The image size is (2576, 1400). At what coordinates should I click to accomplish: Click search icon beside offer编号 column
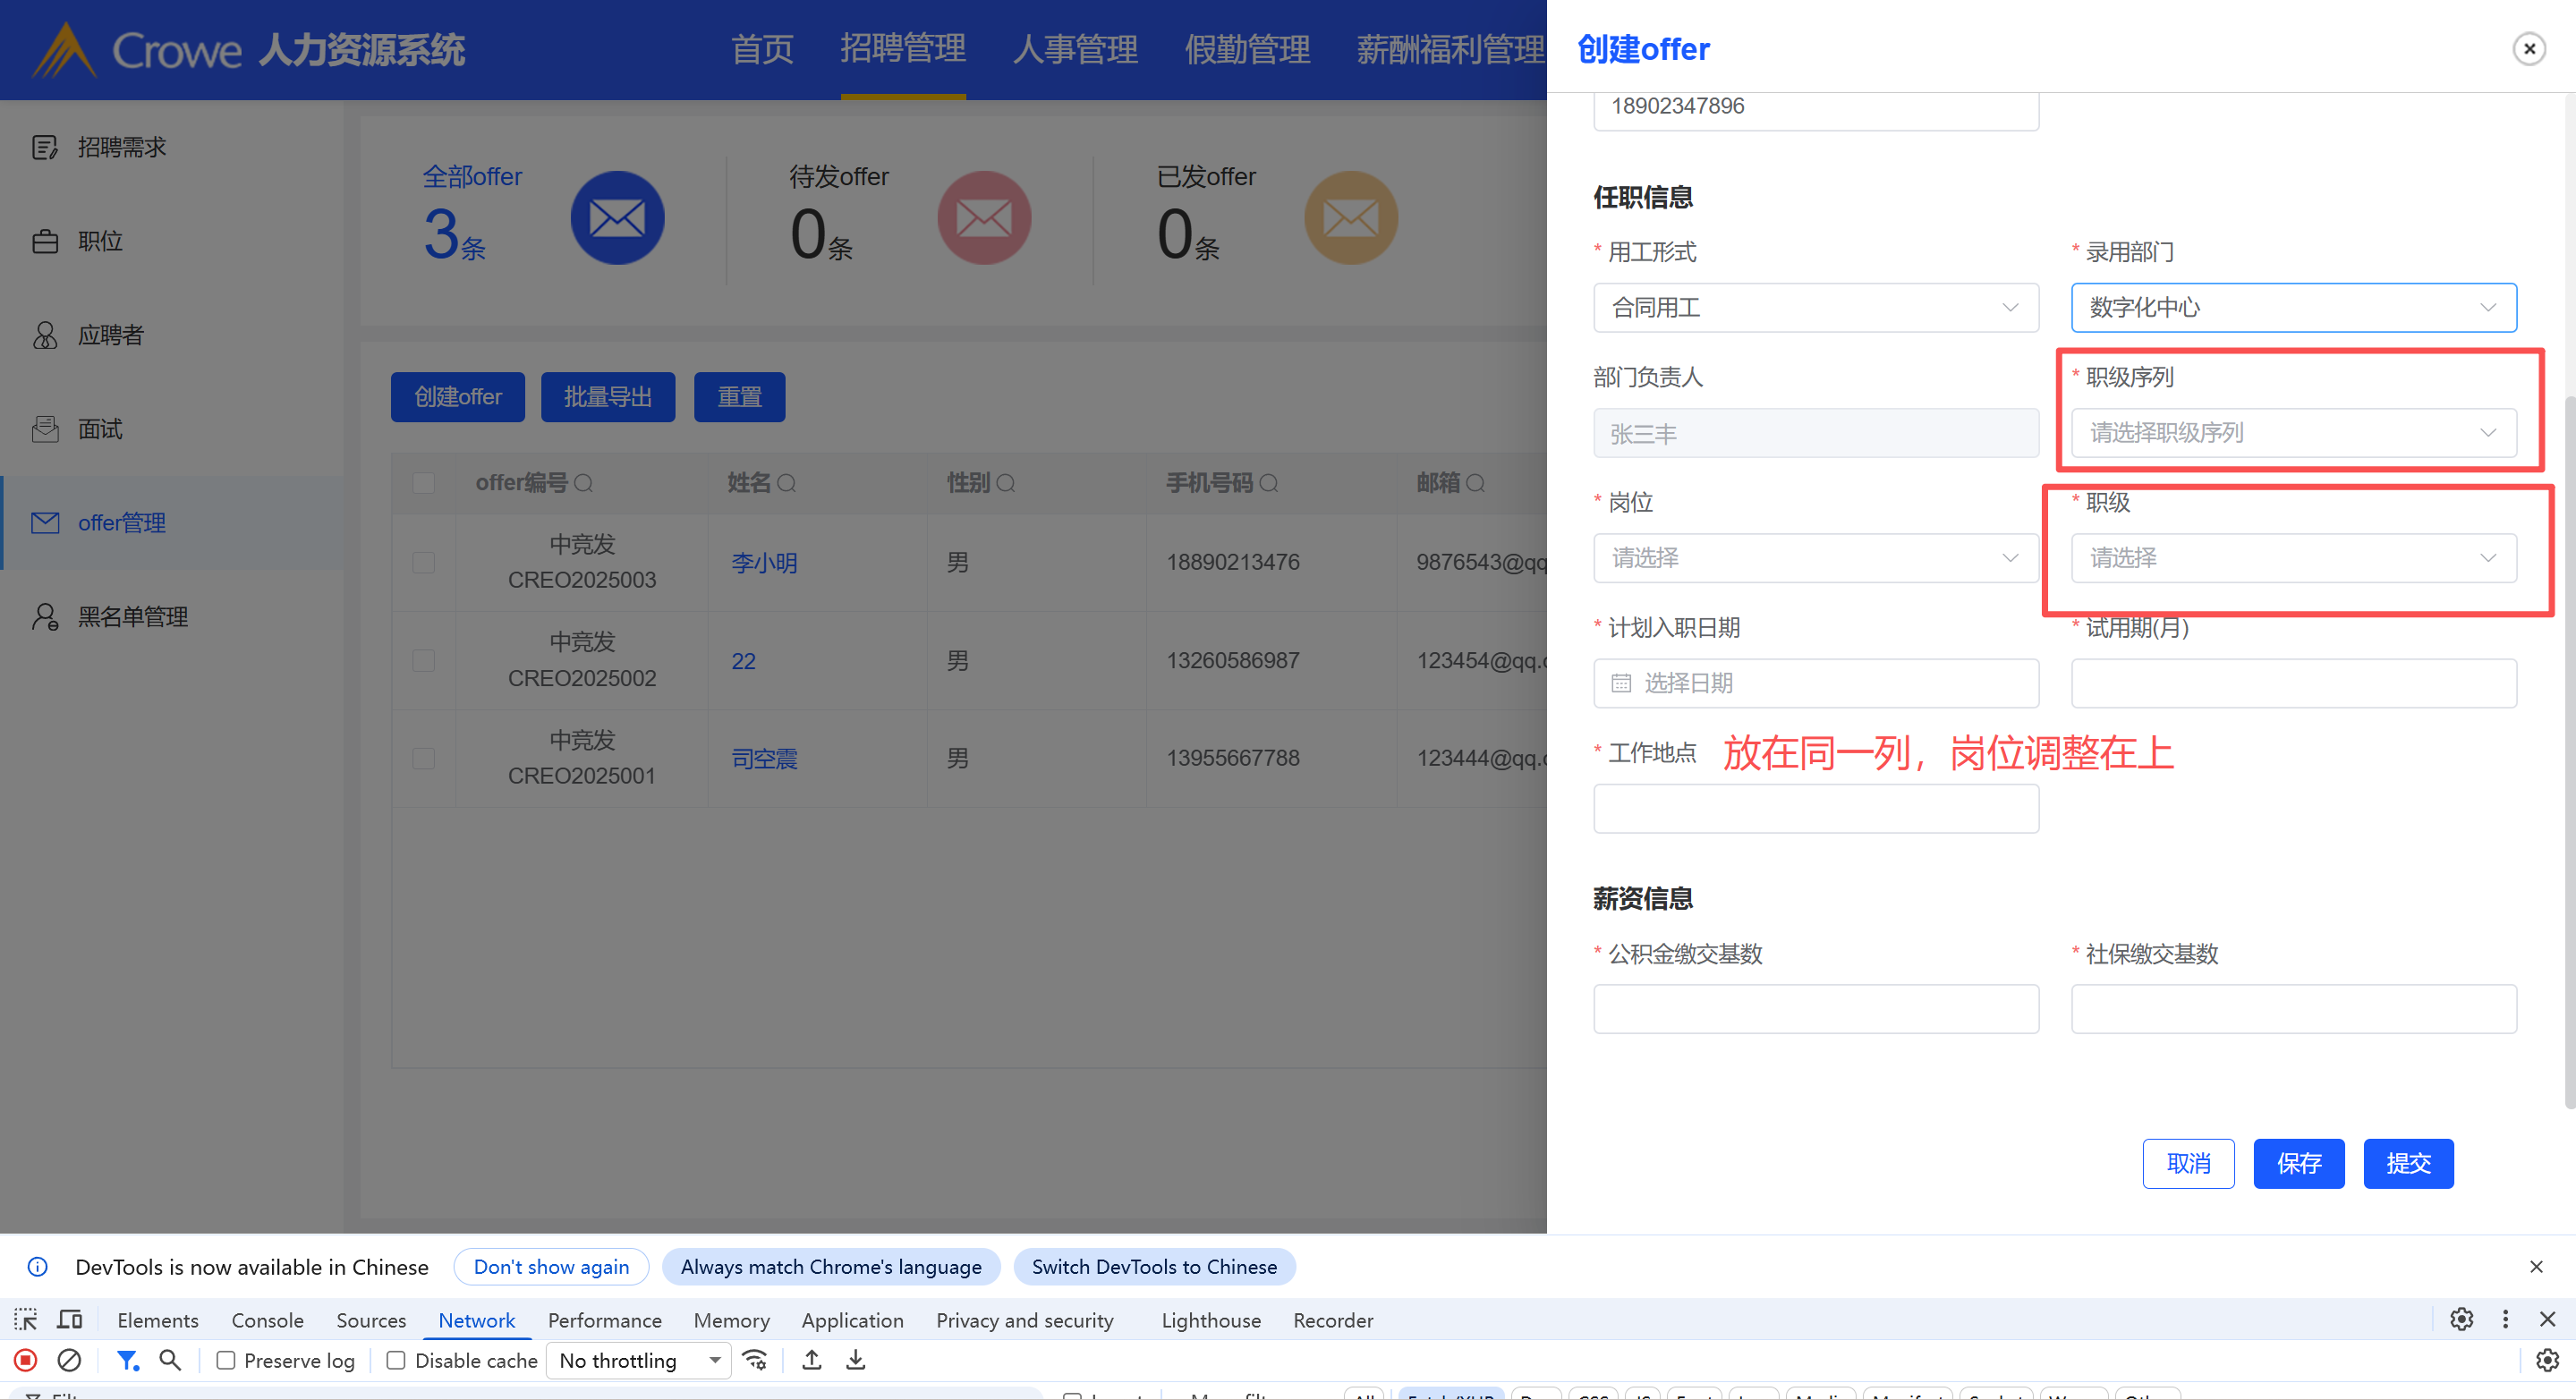[584, 484]
